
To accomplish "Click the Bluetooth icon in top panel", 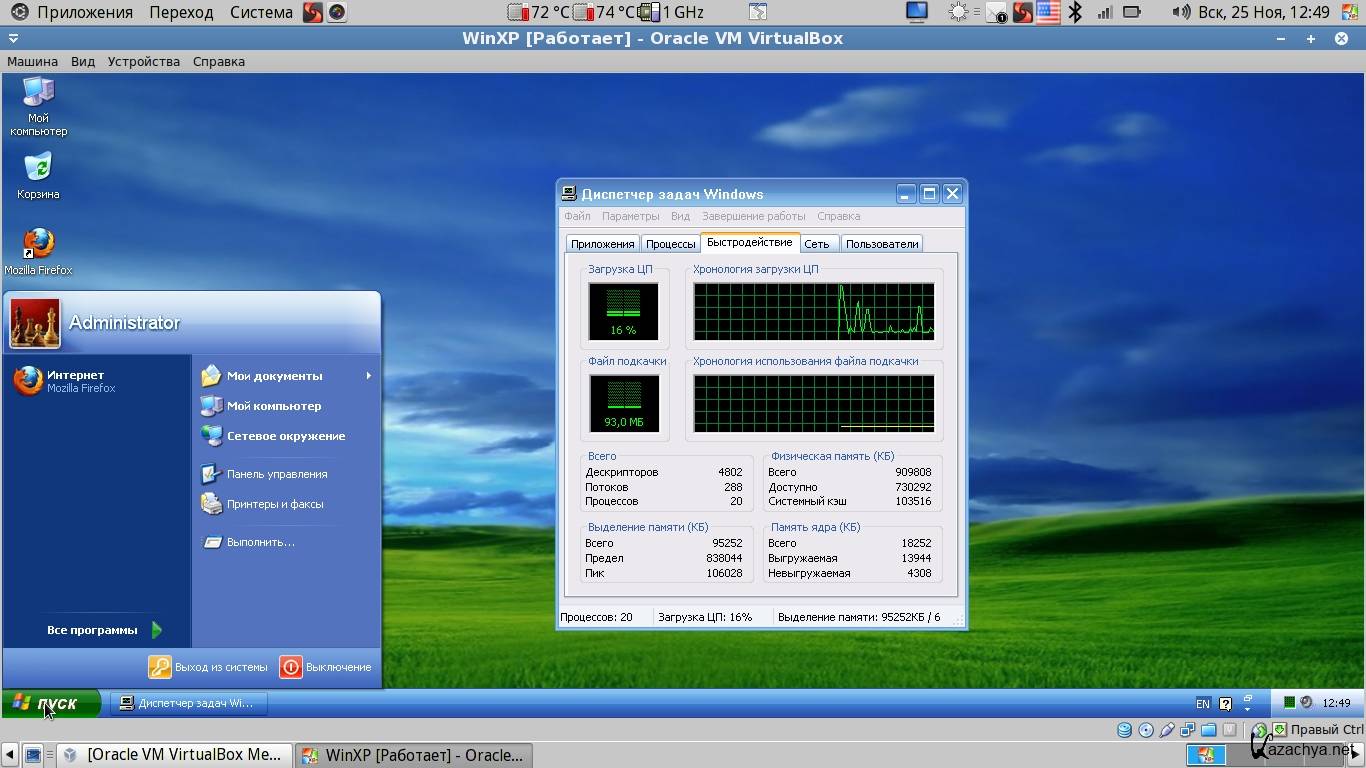I will [x=1075, y=12].
